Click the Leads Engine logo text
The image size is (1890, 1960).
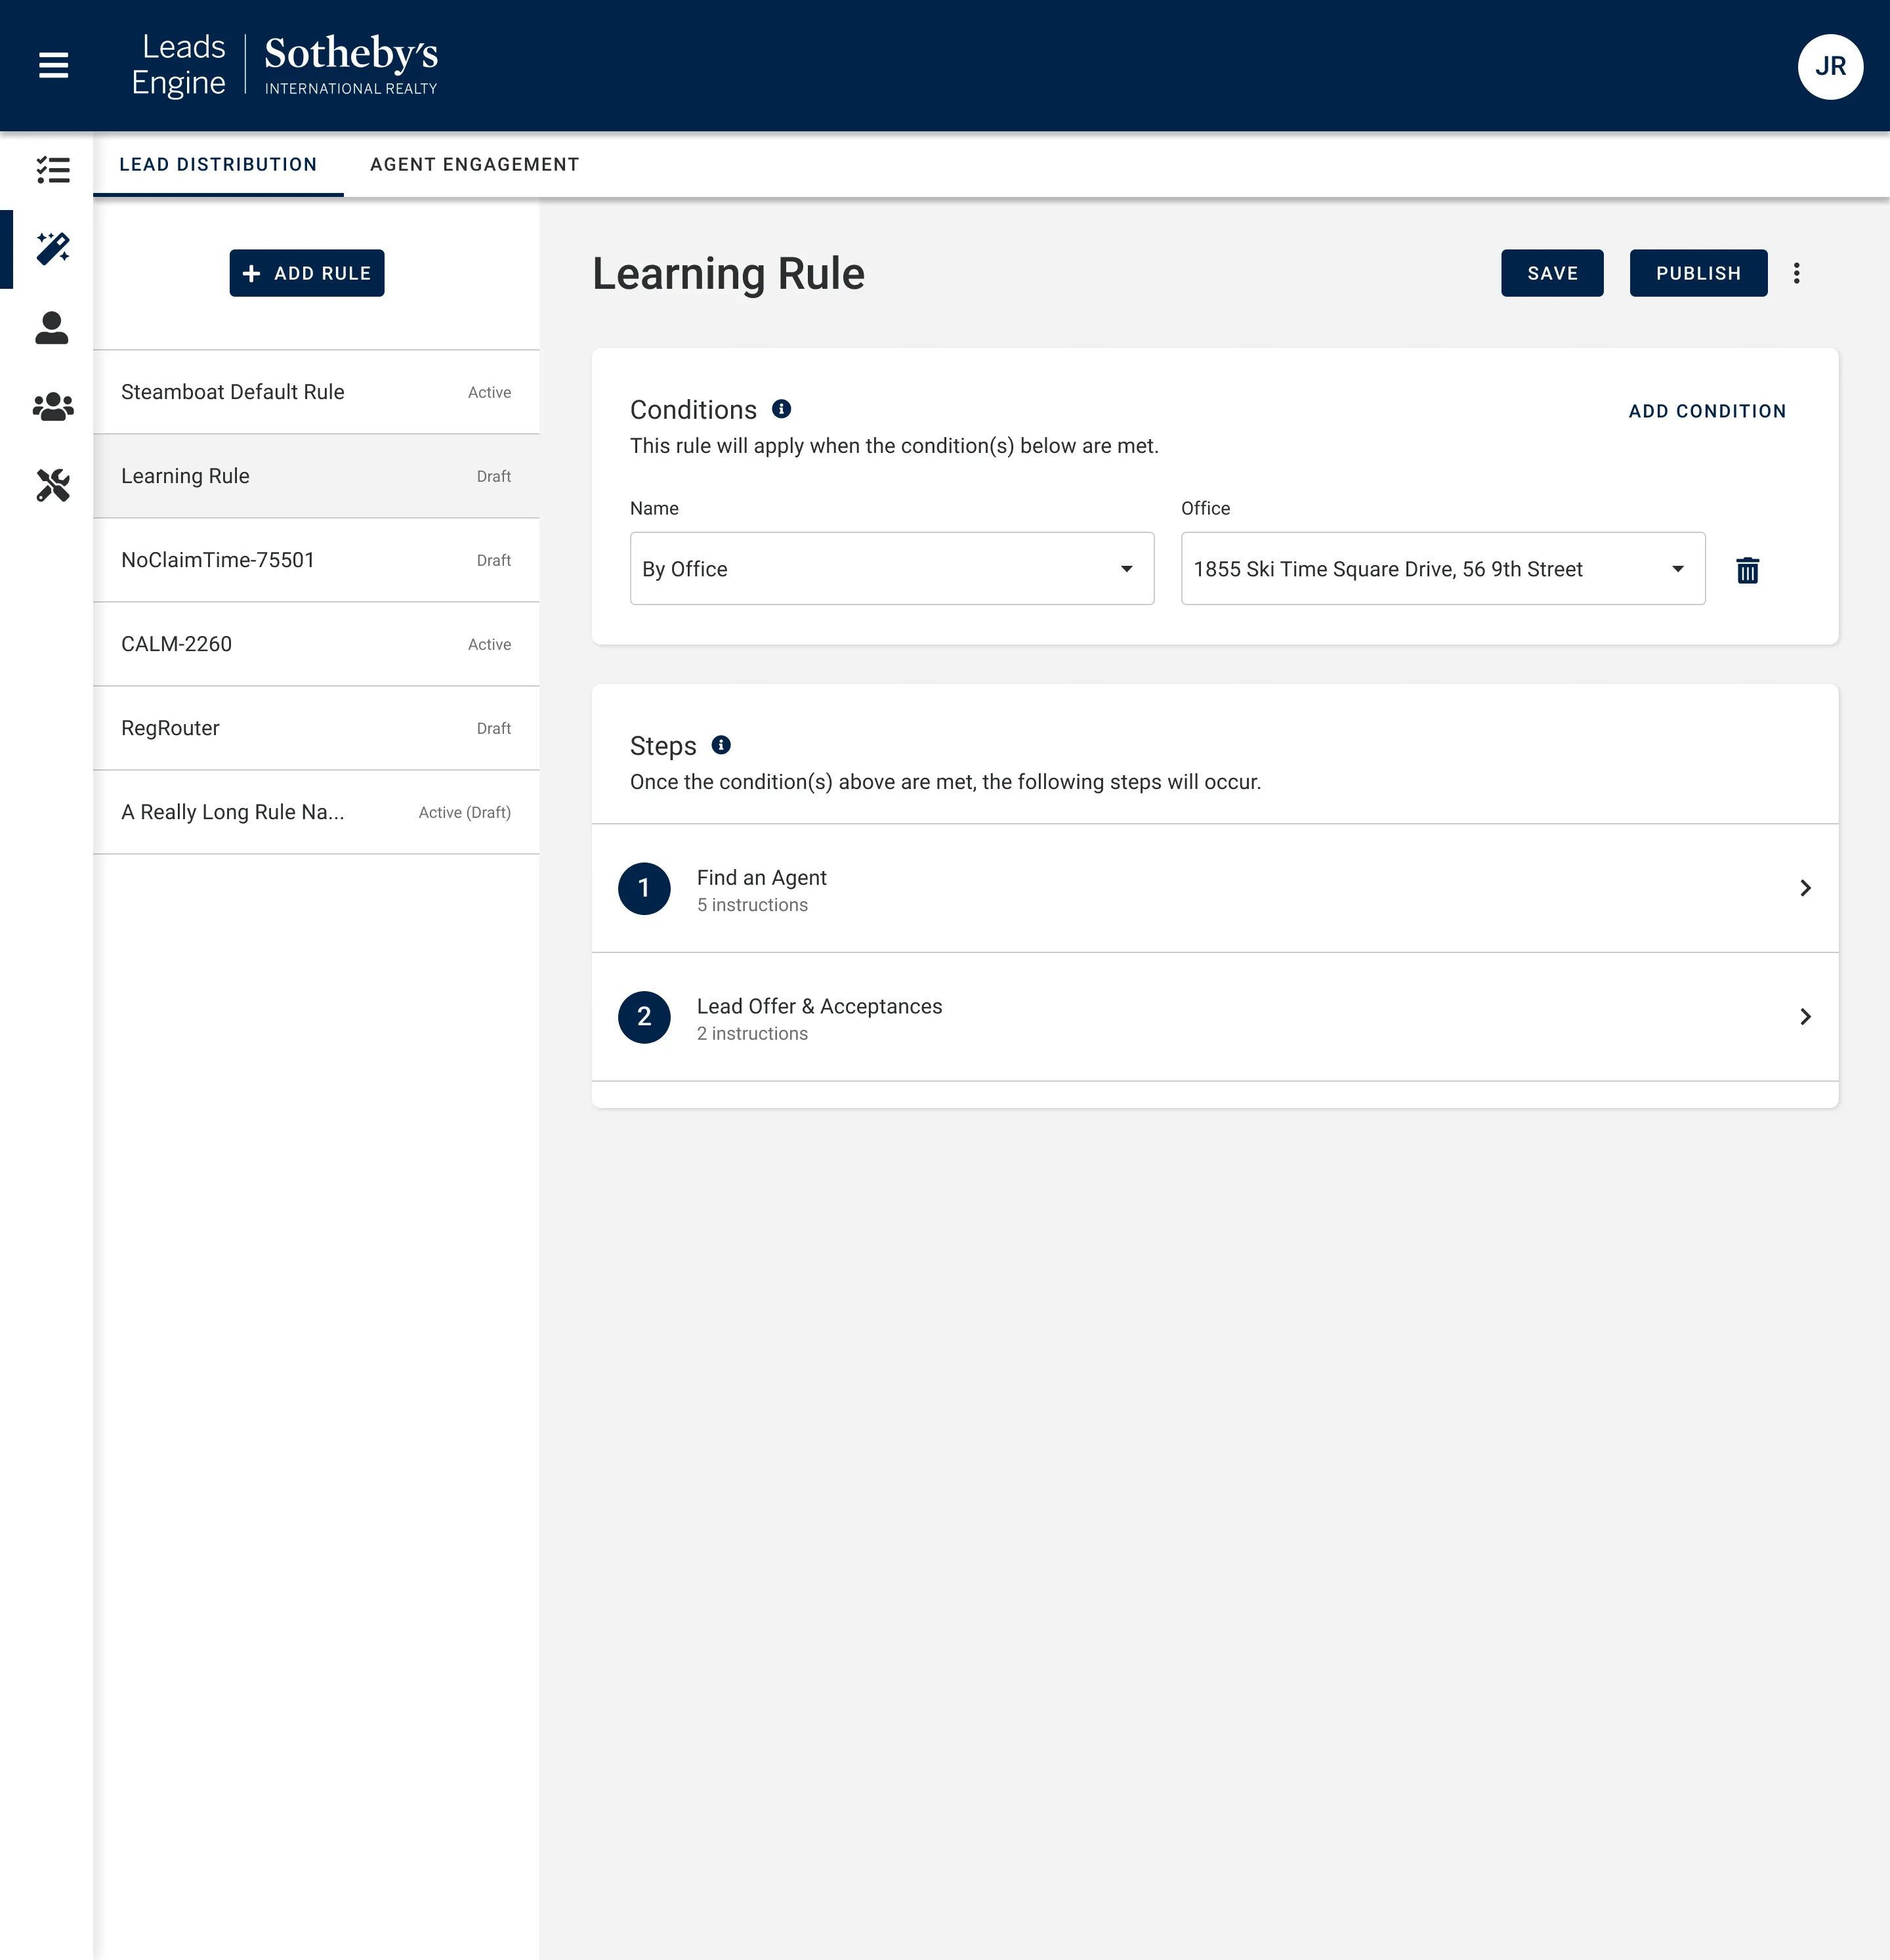click(x=179, y=65)
